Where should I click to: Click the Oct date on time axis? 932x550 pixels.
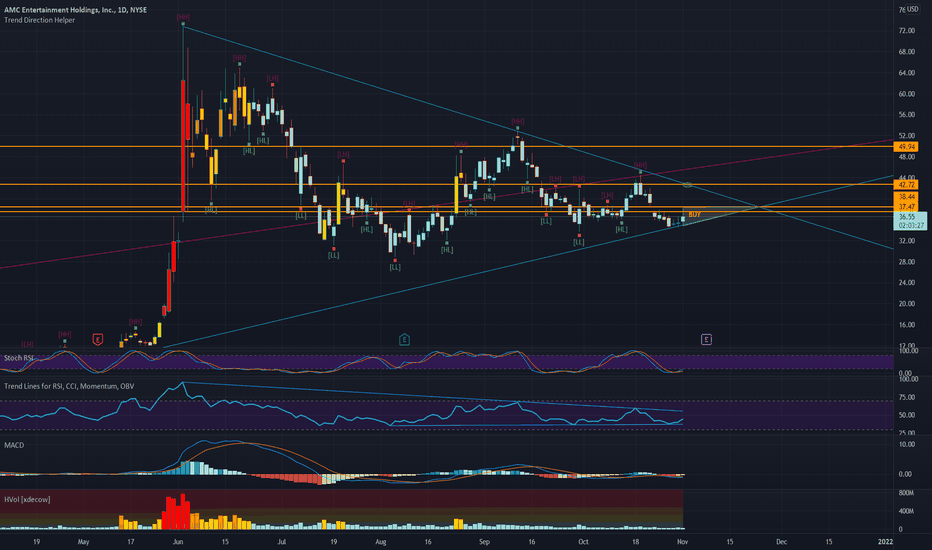pos(583,542)
